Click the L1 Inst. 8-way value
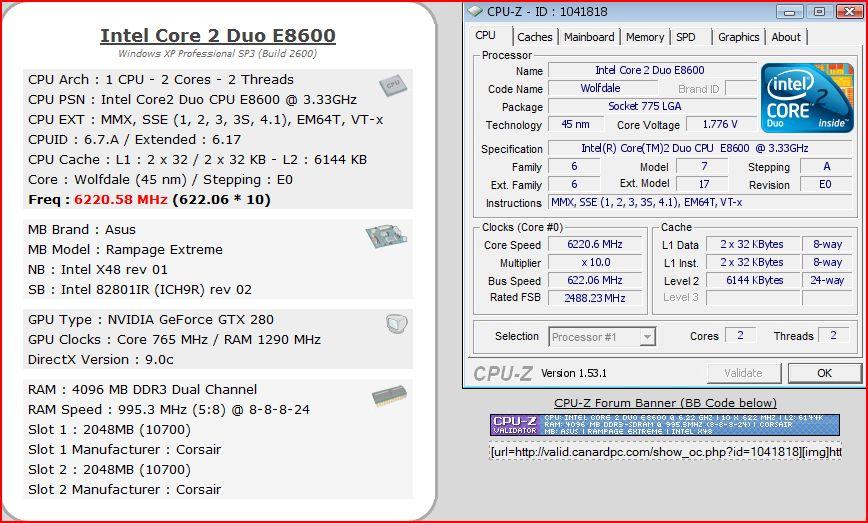 [x=827, y=262]
